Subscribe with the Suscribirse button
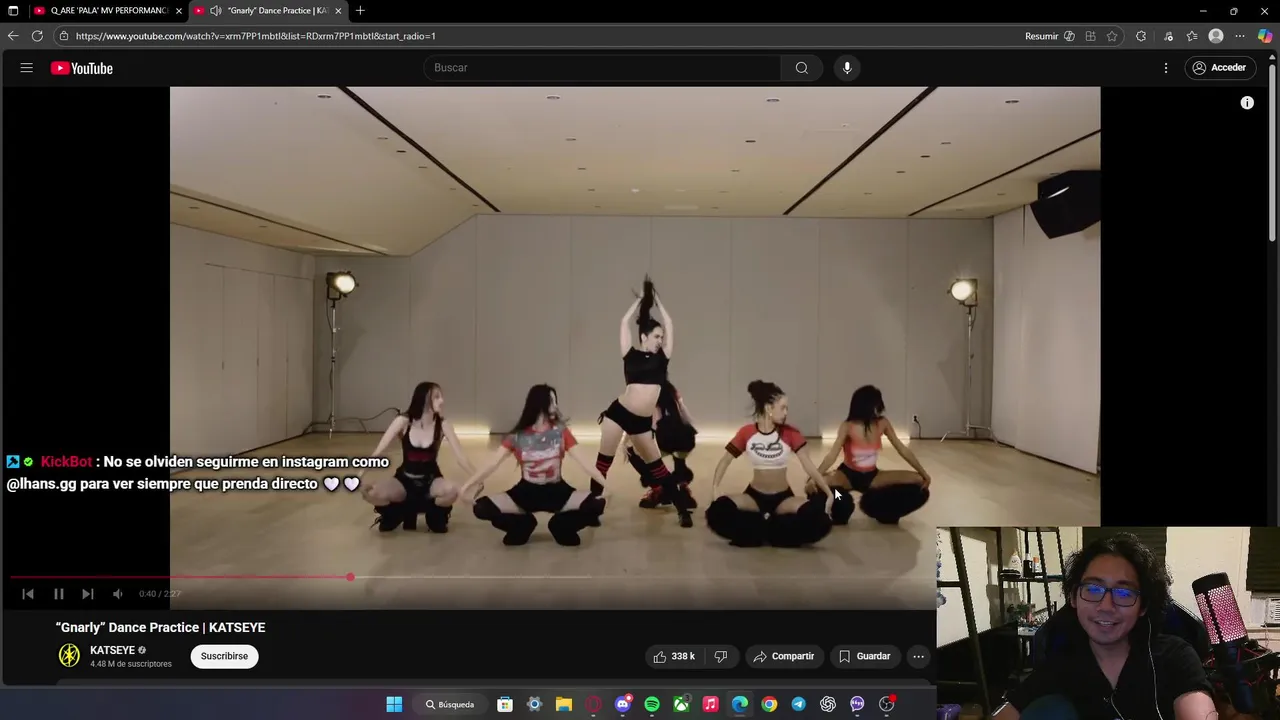Viewport: 1280px width, 720px height. click(224, 656)
